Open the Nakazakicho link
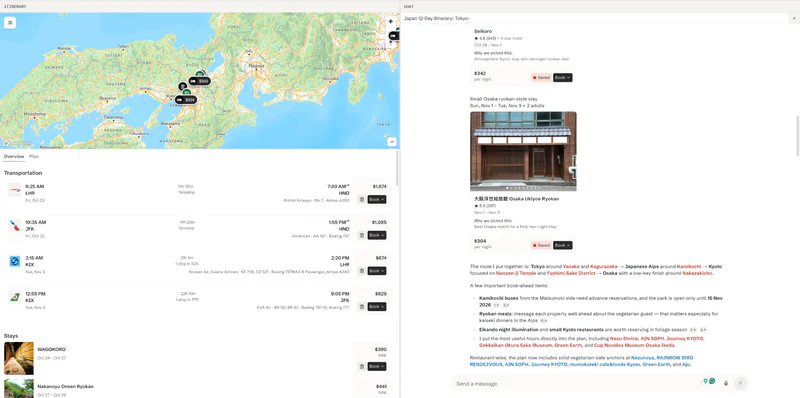Viewport: 800px width, 398px height. (x=697, y=273)
